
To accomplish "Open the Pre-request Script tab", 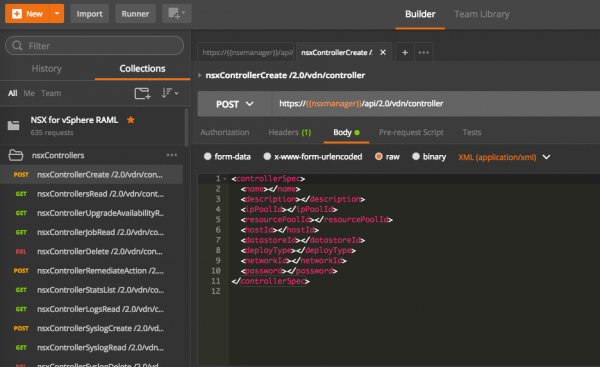I will [411, 132].
